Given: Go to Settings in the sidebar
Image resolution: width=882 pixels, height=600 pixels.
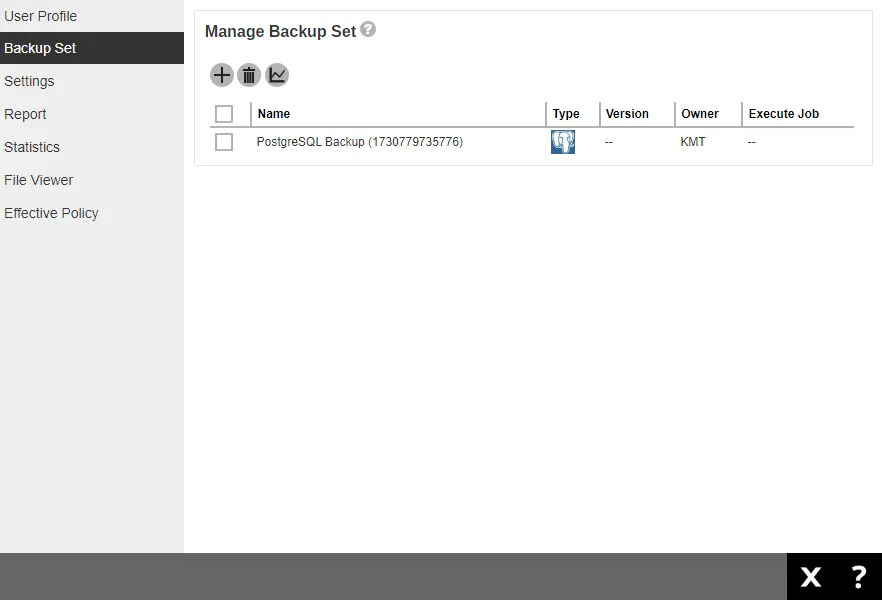Looking at the screenshot, I should coord(30,81).
